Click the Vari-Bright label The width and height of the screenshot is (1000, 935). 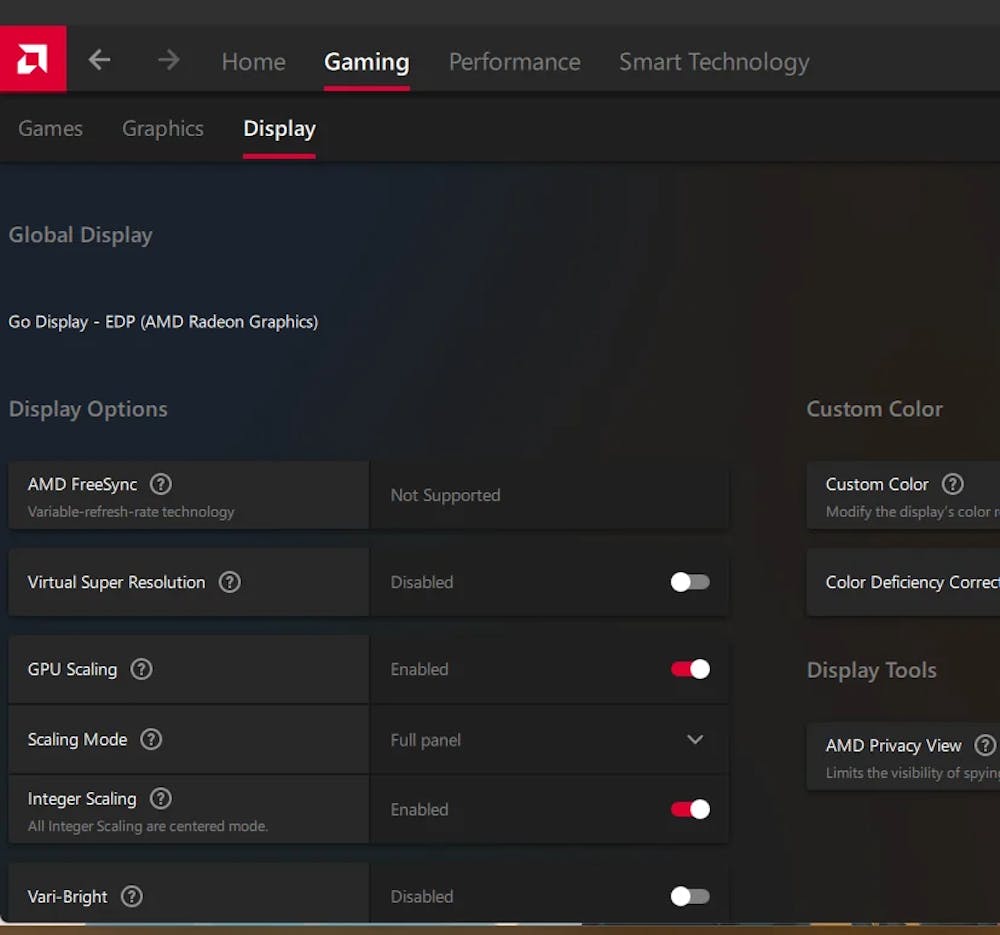pos(68,896)
